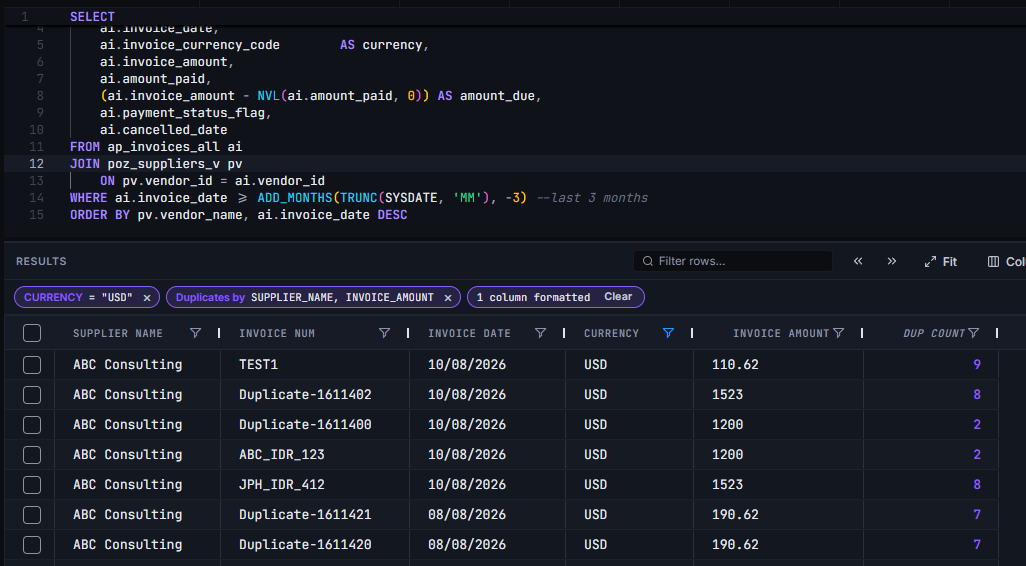
Task: Click poz_suppliers_v in the JOIN line
Action: click(164, 164)
